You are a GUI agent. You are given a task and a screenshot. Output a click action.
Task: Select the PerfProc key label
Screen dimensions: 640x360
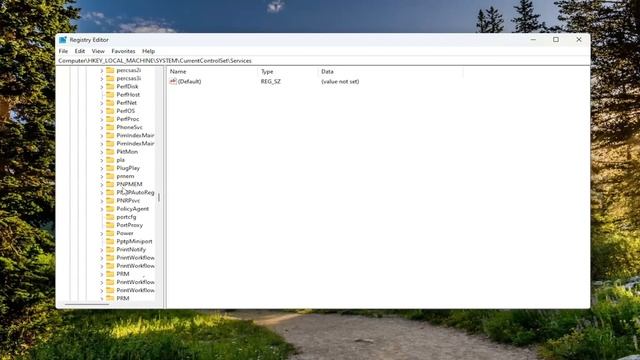(128, 119)
